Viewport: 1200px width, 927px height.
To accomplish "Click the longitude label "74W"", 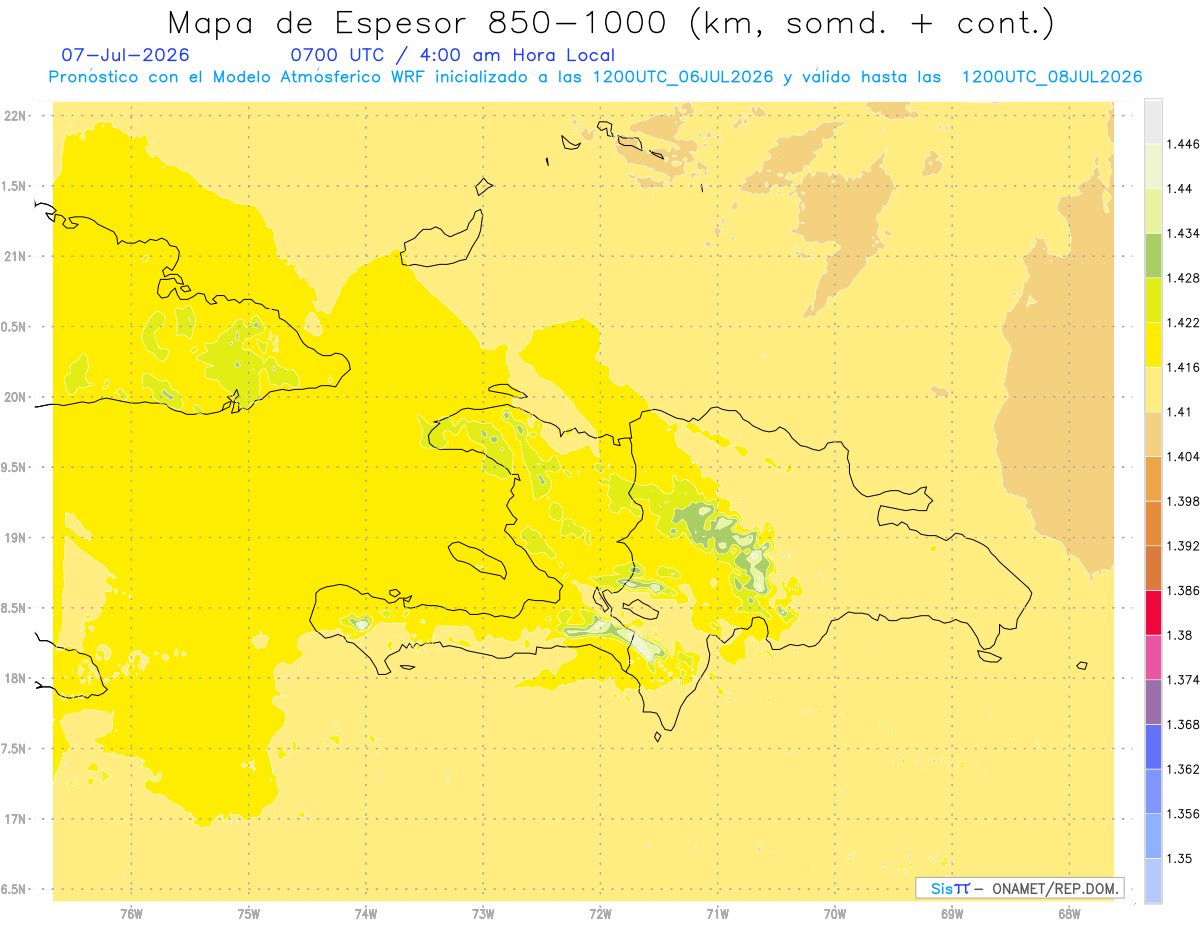I will 366,914.
